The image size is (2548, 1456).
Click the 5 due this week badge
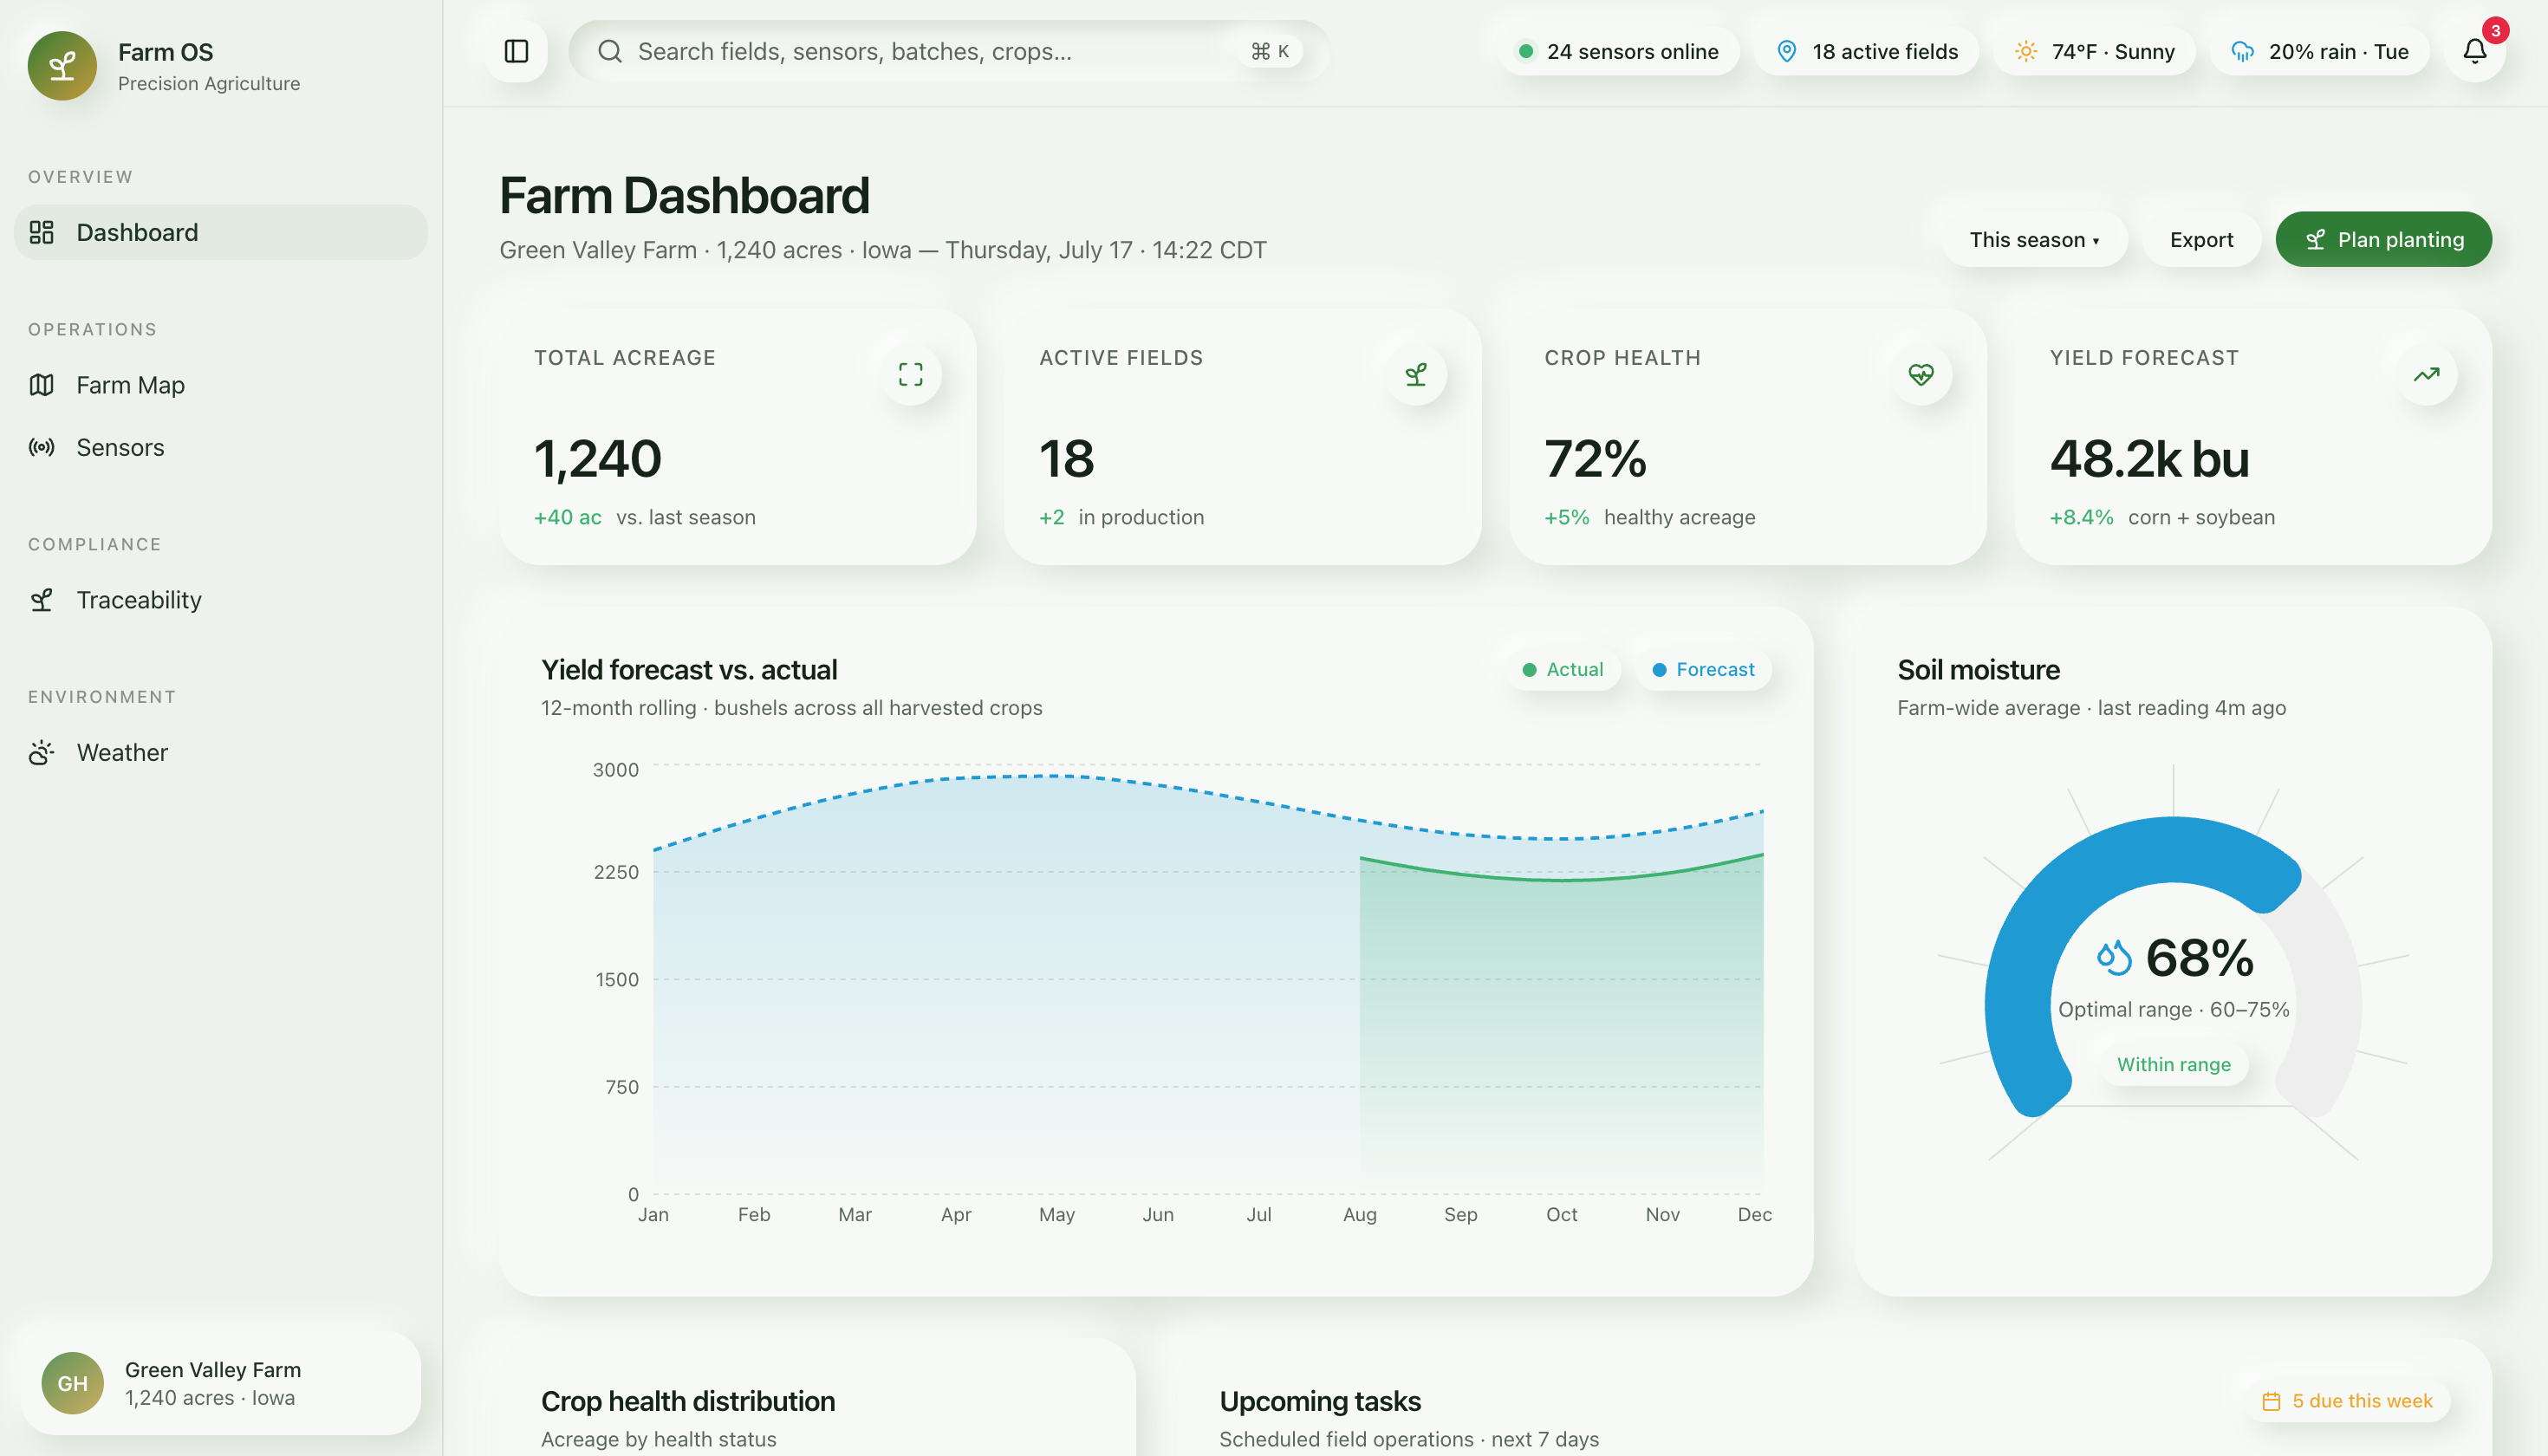coord(2347,1401)
